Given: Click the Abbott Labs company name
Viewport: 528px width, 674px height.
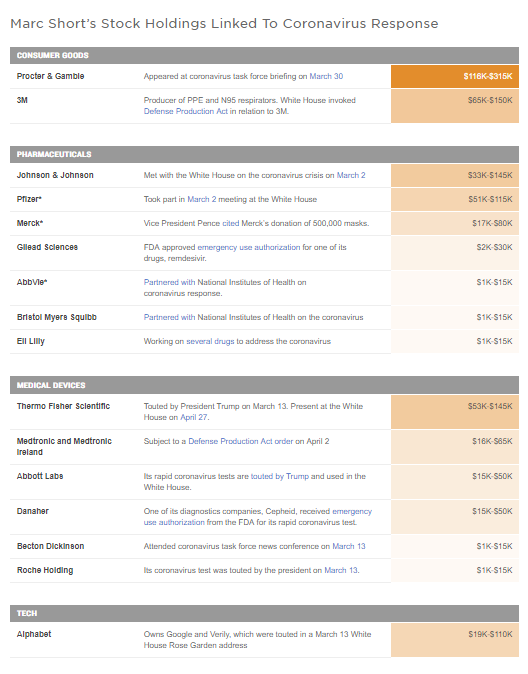Looking at the screenshot, I should pyautogui.click(x=40, y=476).
